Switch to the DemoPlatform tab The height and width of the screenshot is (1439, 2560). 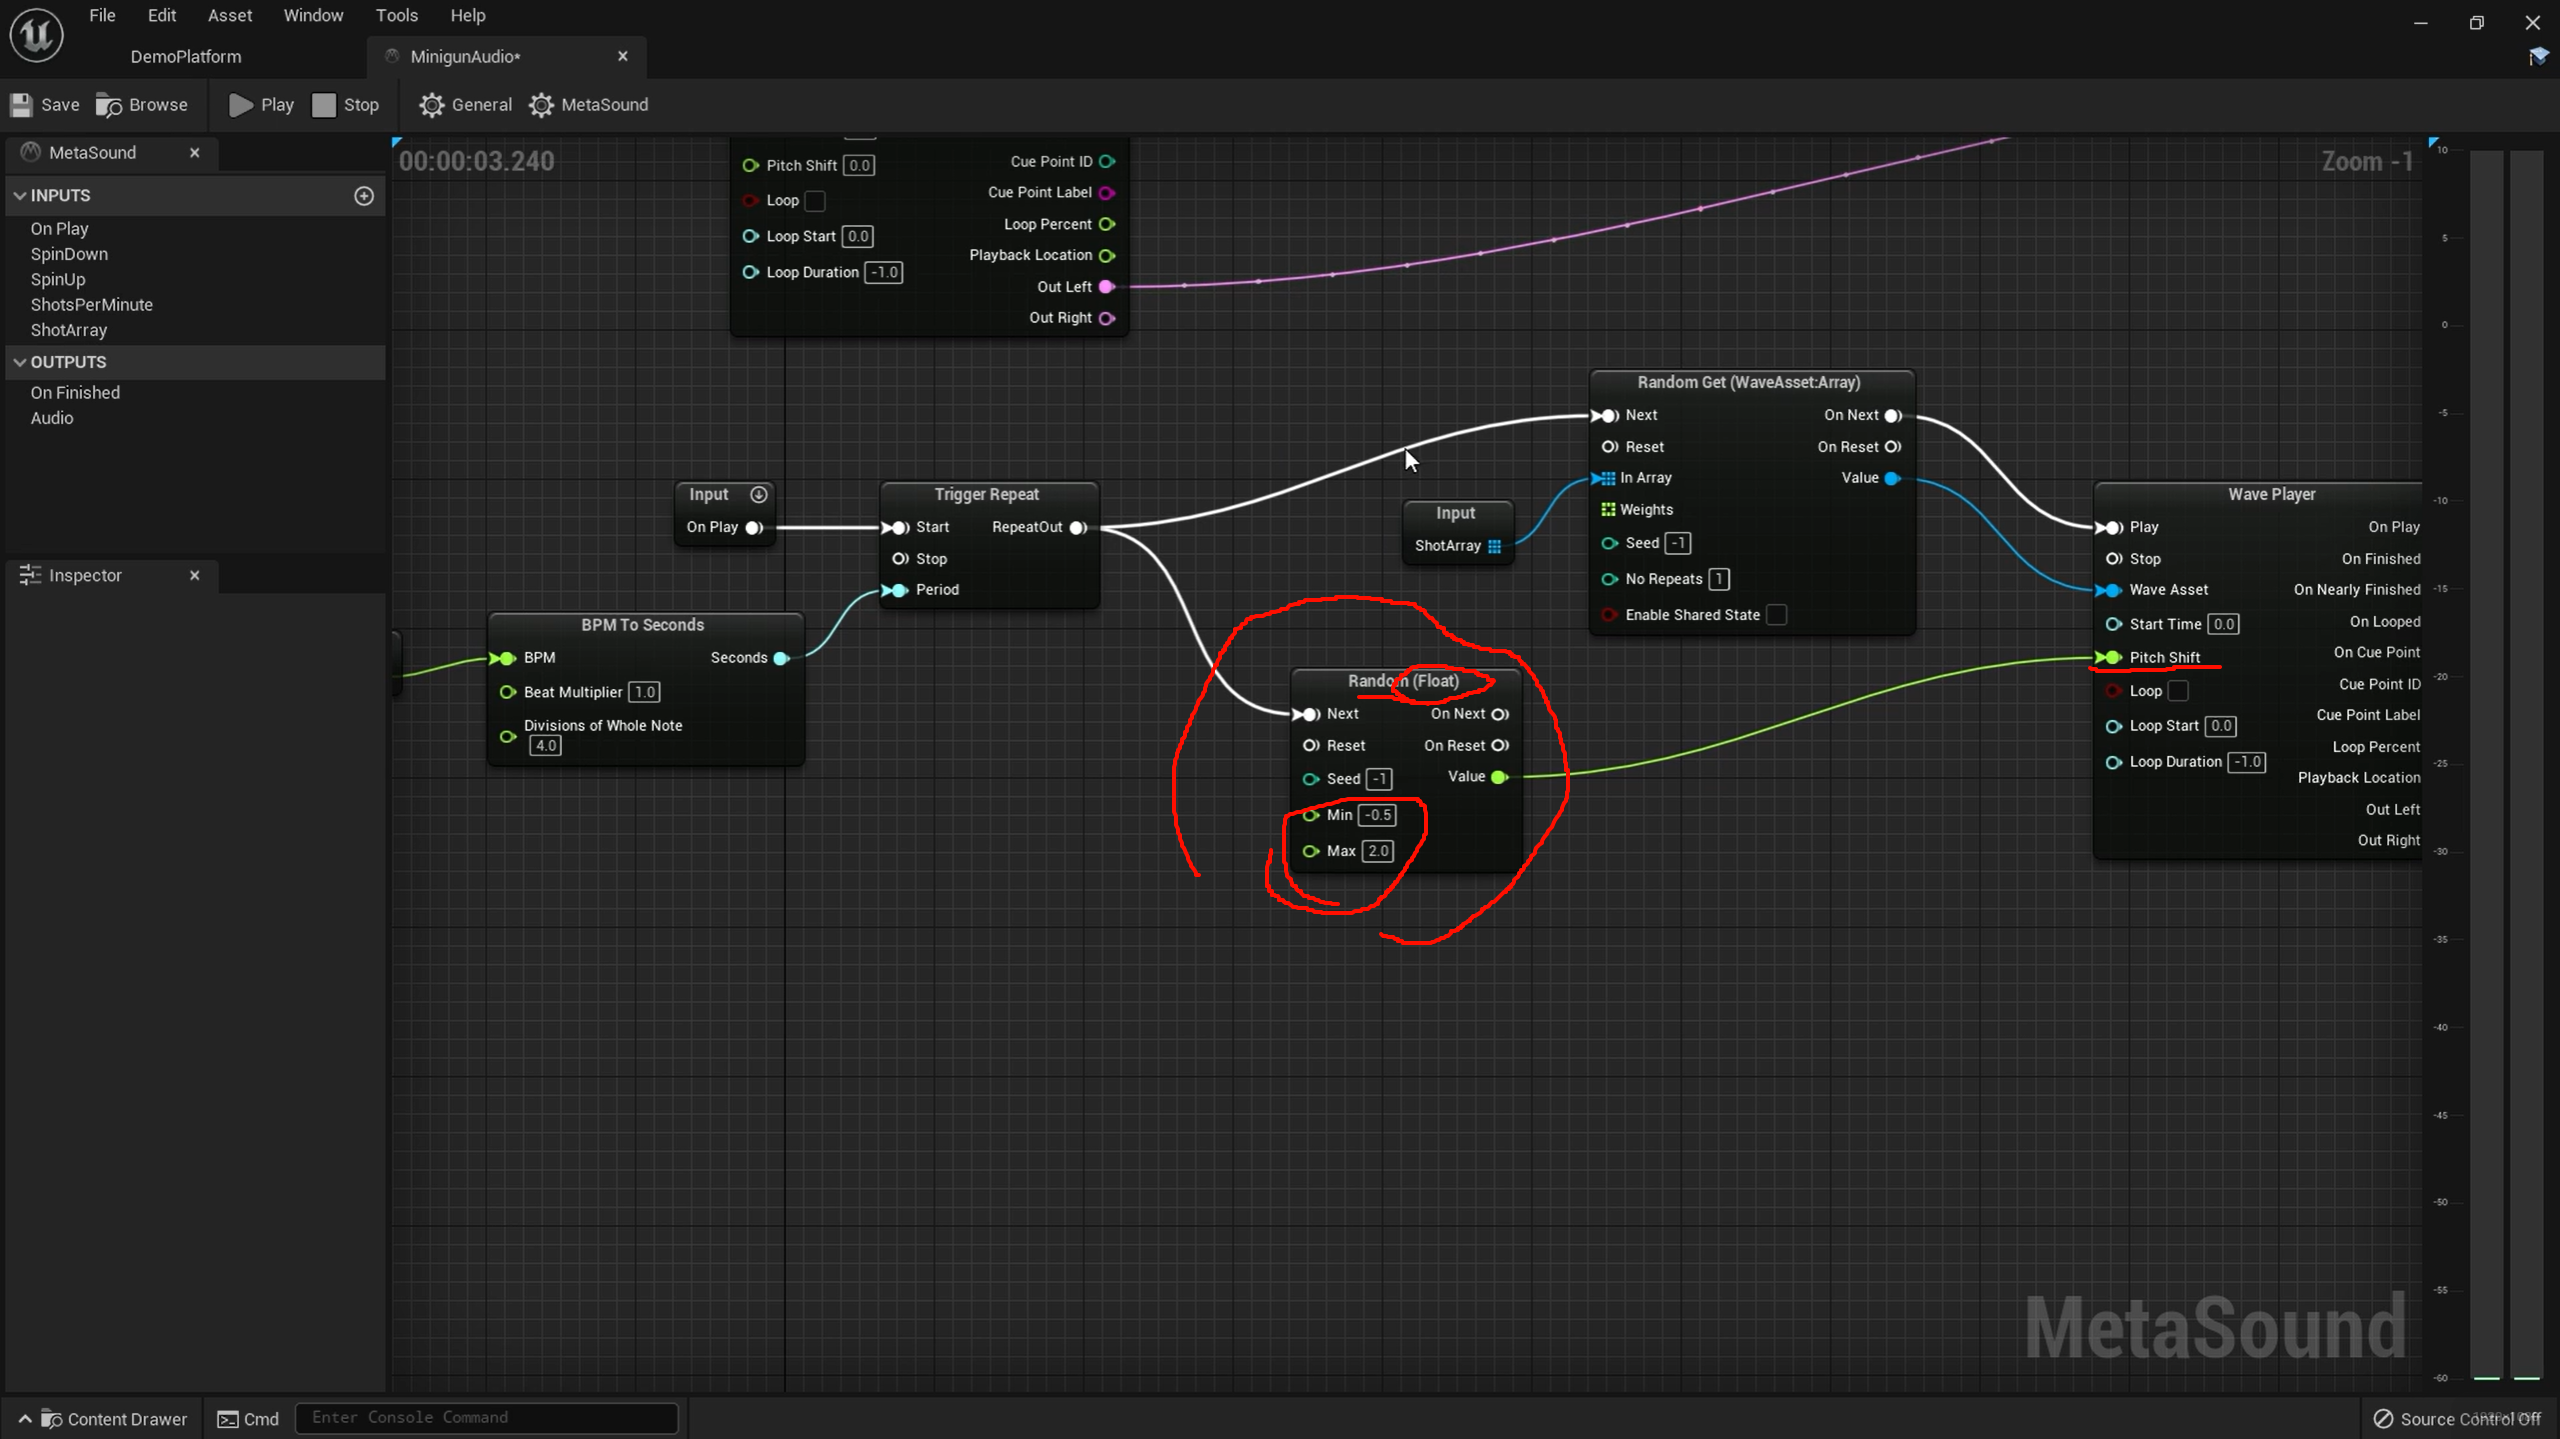click(186, 57)
